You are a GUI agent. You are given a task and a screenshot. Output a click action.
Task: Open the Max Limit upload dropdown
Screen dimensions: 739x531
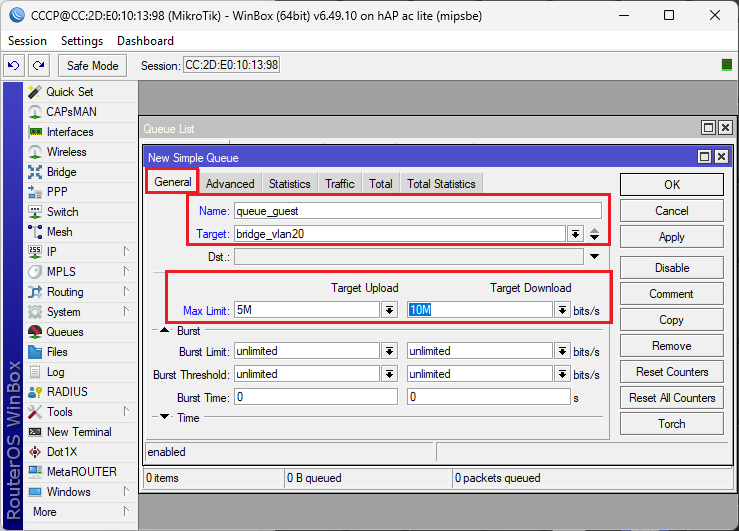pos(389,310)
